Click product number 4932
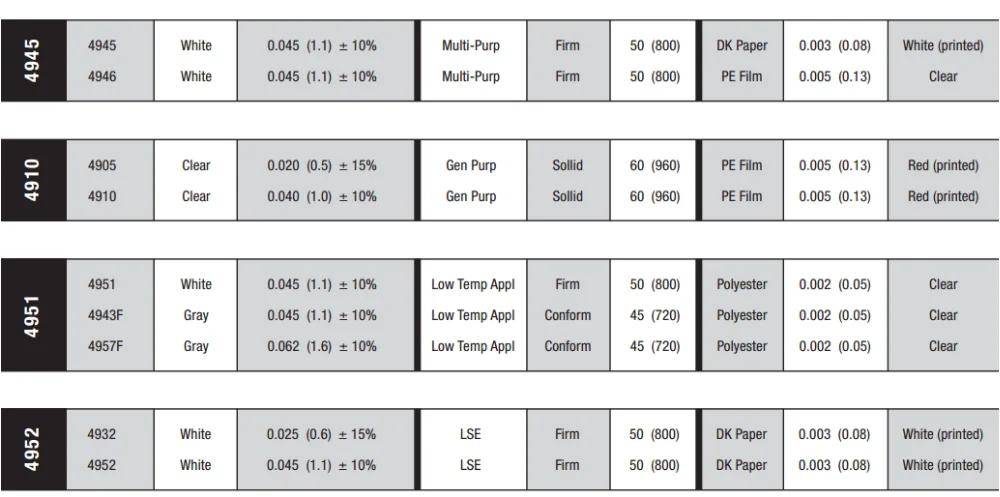1000x497 pixels. pyautogui.click(x=102, y=434)
